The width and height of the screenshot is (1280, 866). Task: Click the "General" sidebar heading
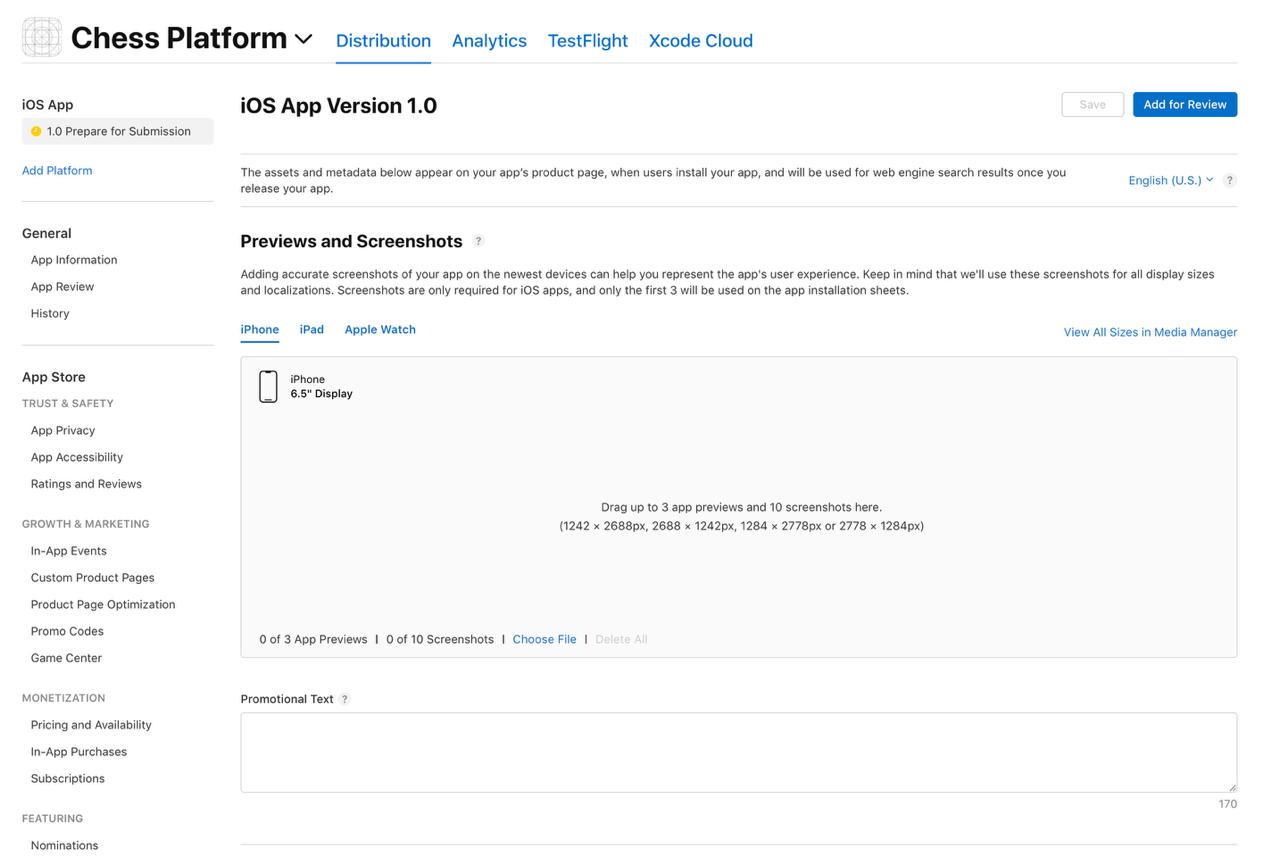tap(47, 234)
